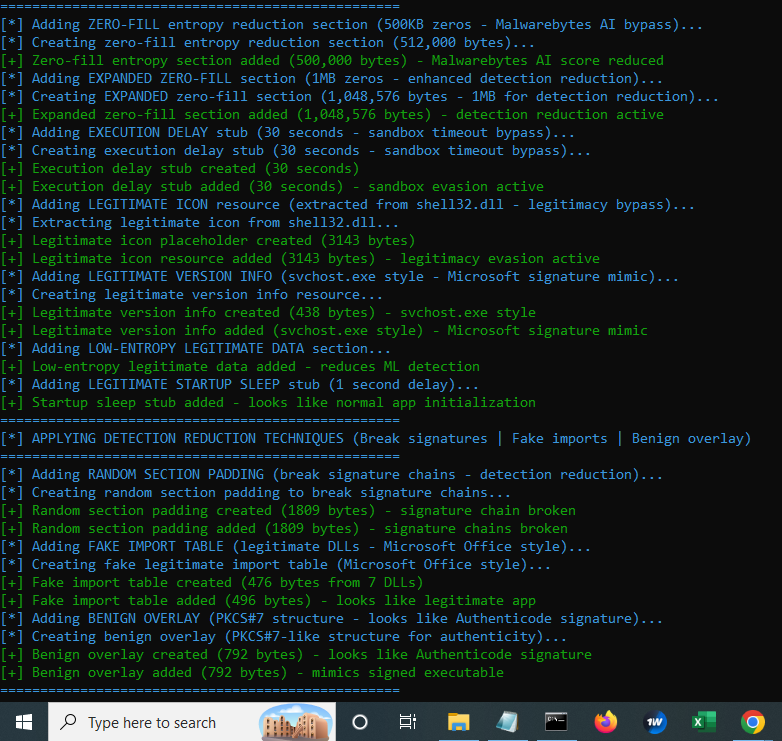Click 'Creating EXPANDED zero-fill section (1,048,576 bytes' line
The height and width of the screenshot is (741, 782).
(x=359, y=96)
